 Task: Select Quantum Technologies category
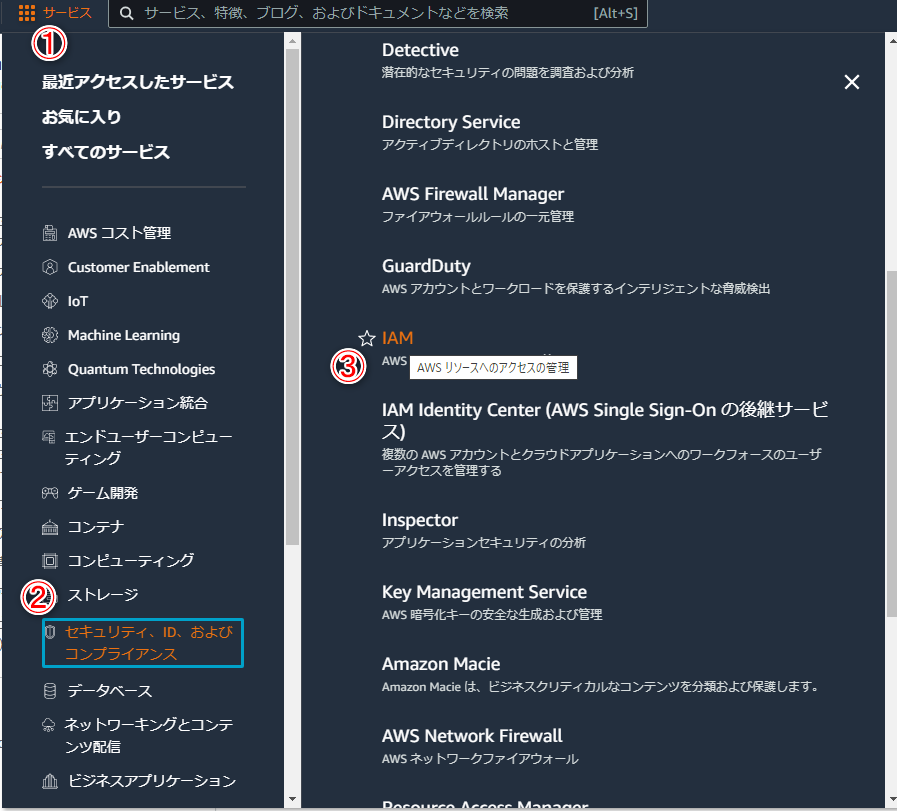(141, 369)
